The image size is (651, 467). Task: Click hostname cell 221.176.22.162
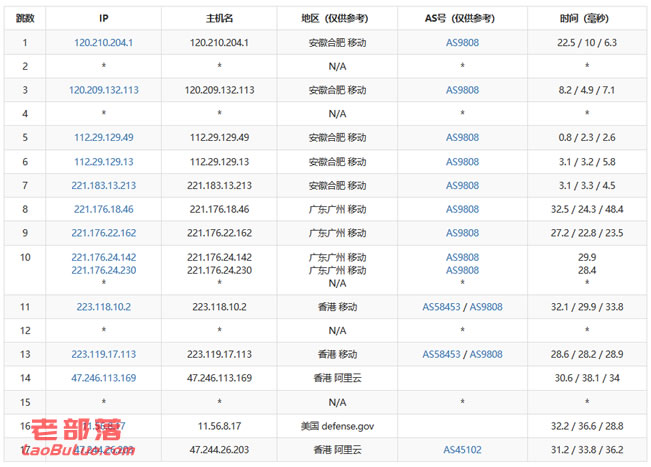coord(219,233)
